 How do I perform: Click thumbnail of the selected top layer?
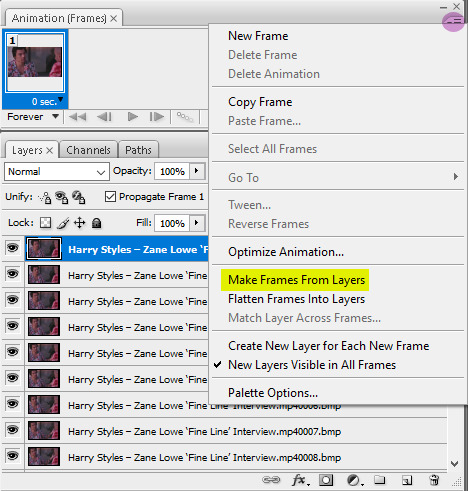point(44,249)
